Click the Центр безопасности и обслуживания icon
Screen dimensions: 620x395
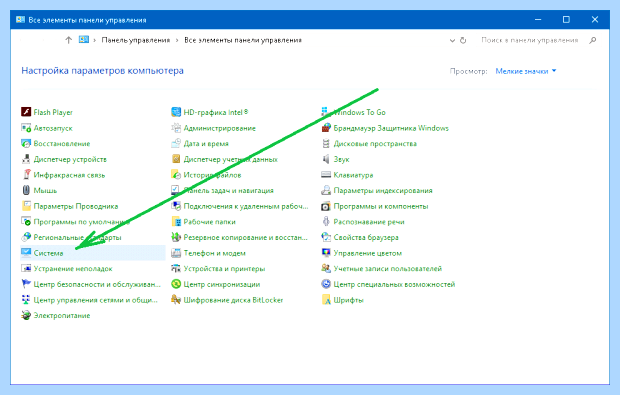[x=26, y=284]
